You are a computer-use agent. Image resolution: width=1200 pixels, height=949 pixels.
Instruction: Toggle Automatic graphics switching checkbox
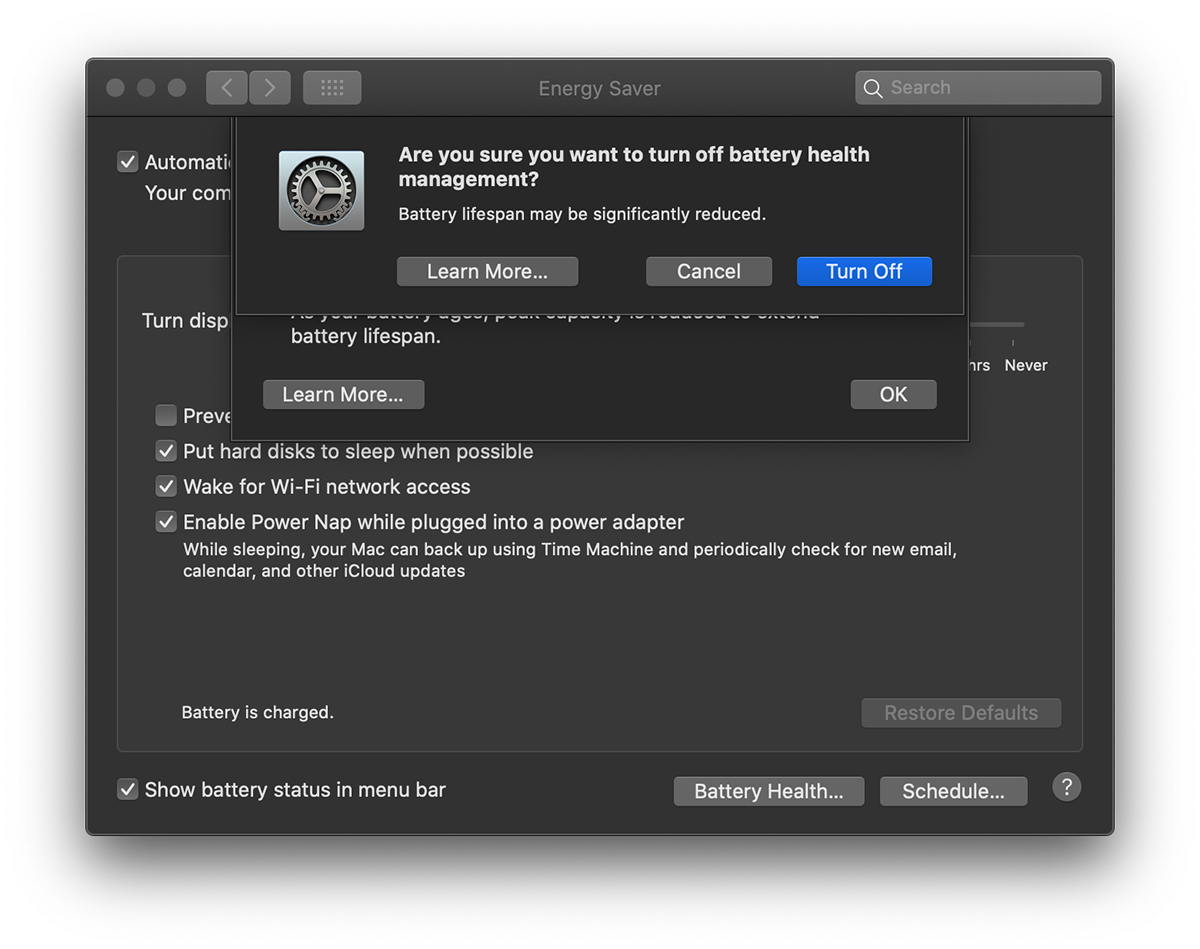click(128, 162)
